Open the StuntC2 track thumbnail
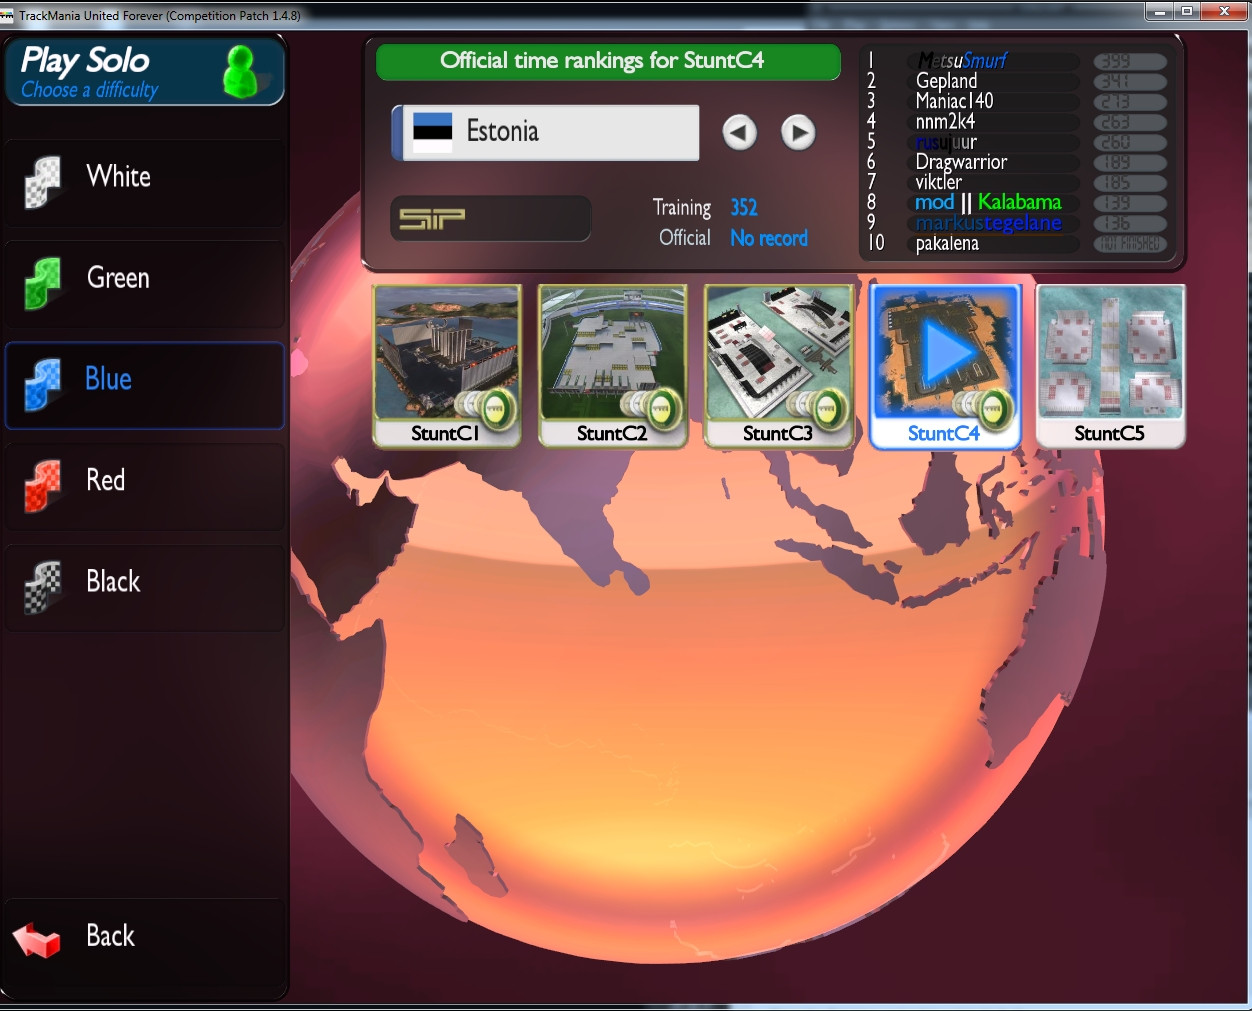Screen dimensions: 1252x1011 (x=612, y=365)
